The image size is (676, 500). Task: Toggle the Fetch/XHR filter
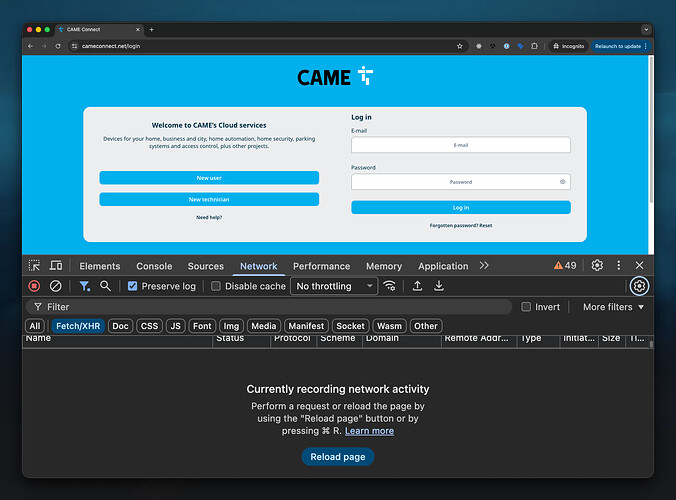pos(78,326)
